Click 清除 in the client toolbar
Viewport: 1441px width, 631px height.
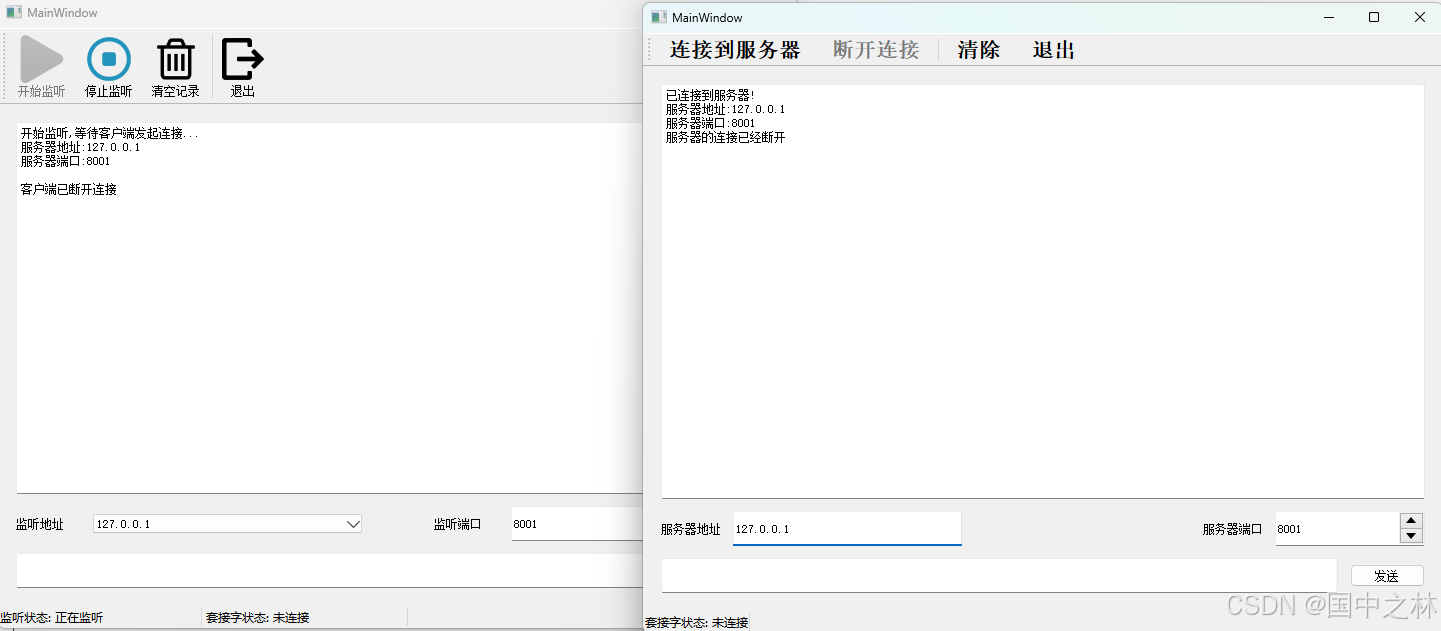pos(979,50)
